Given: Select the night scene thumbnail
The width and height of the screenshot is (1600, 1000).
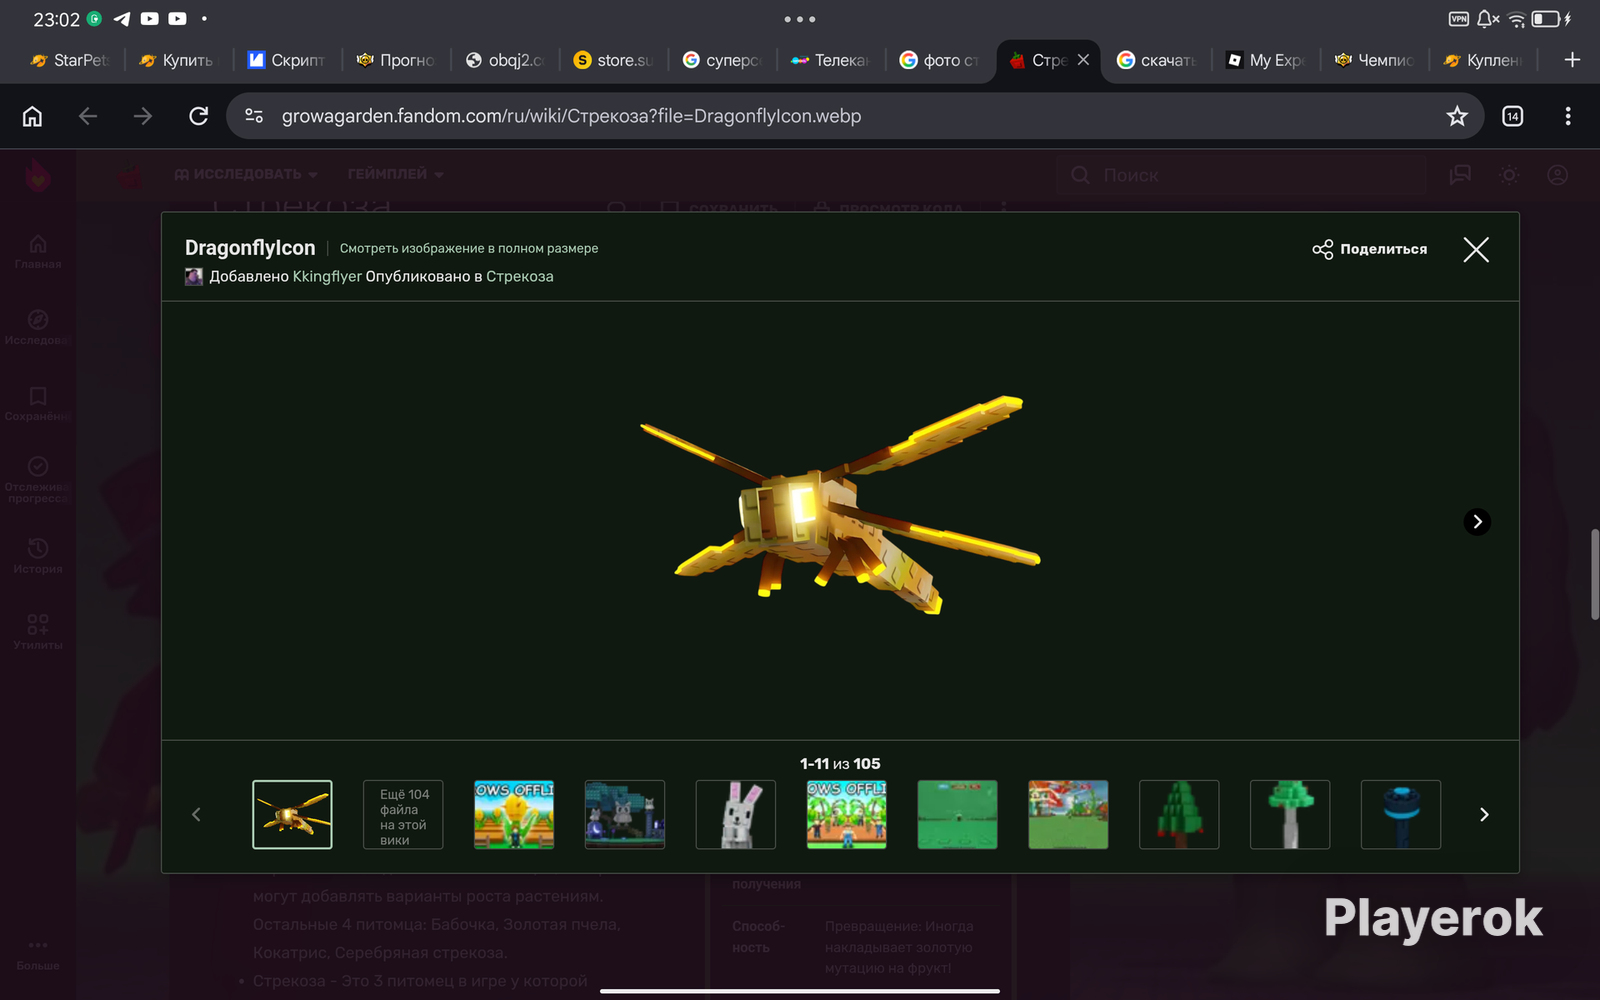Looking at the screenshot, I should 625,815.
